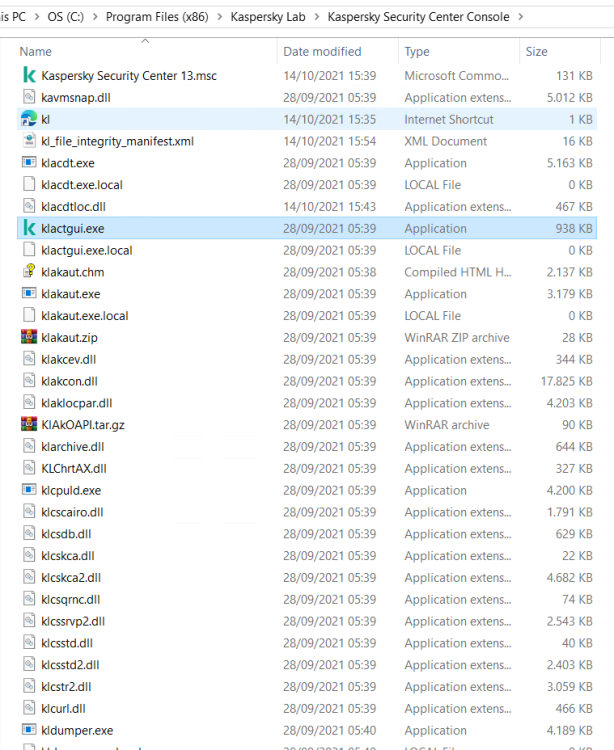Screen dimensions: 614x750
Task: Click the klacdt.exe.local blank file icon
Action: [x=29, y=185]
